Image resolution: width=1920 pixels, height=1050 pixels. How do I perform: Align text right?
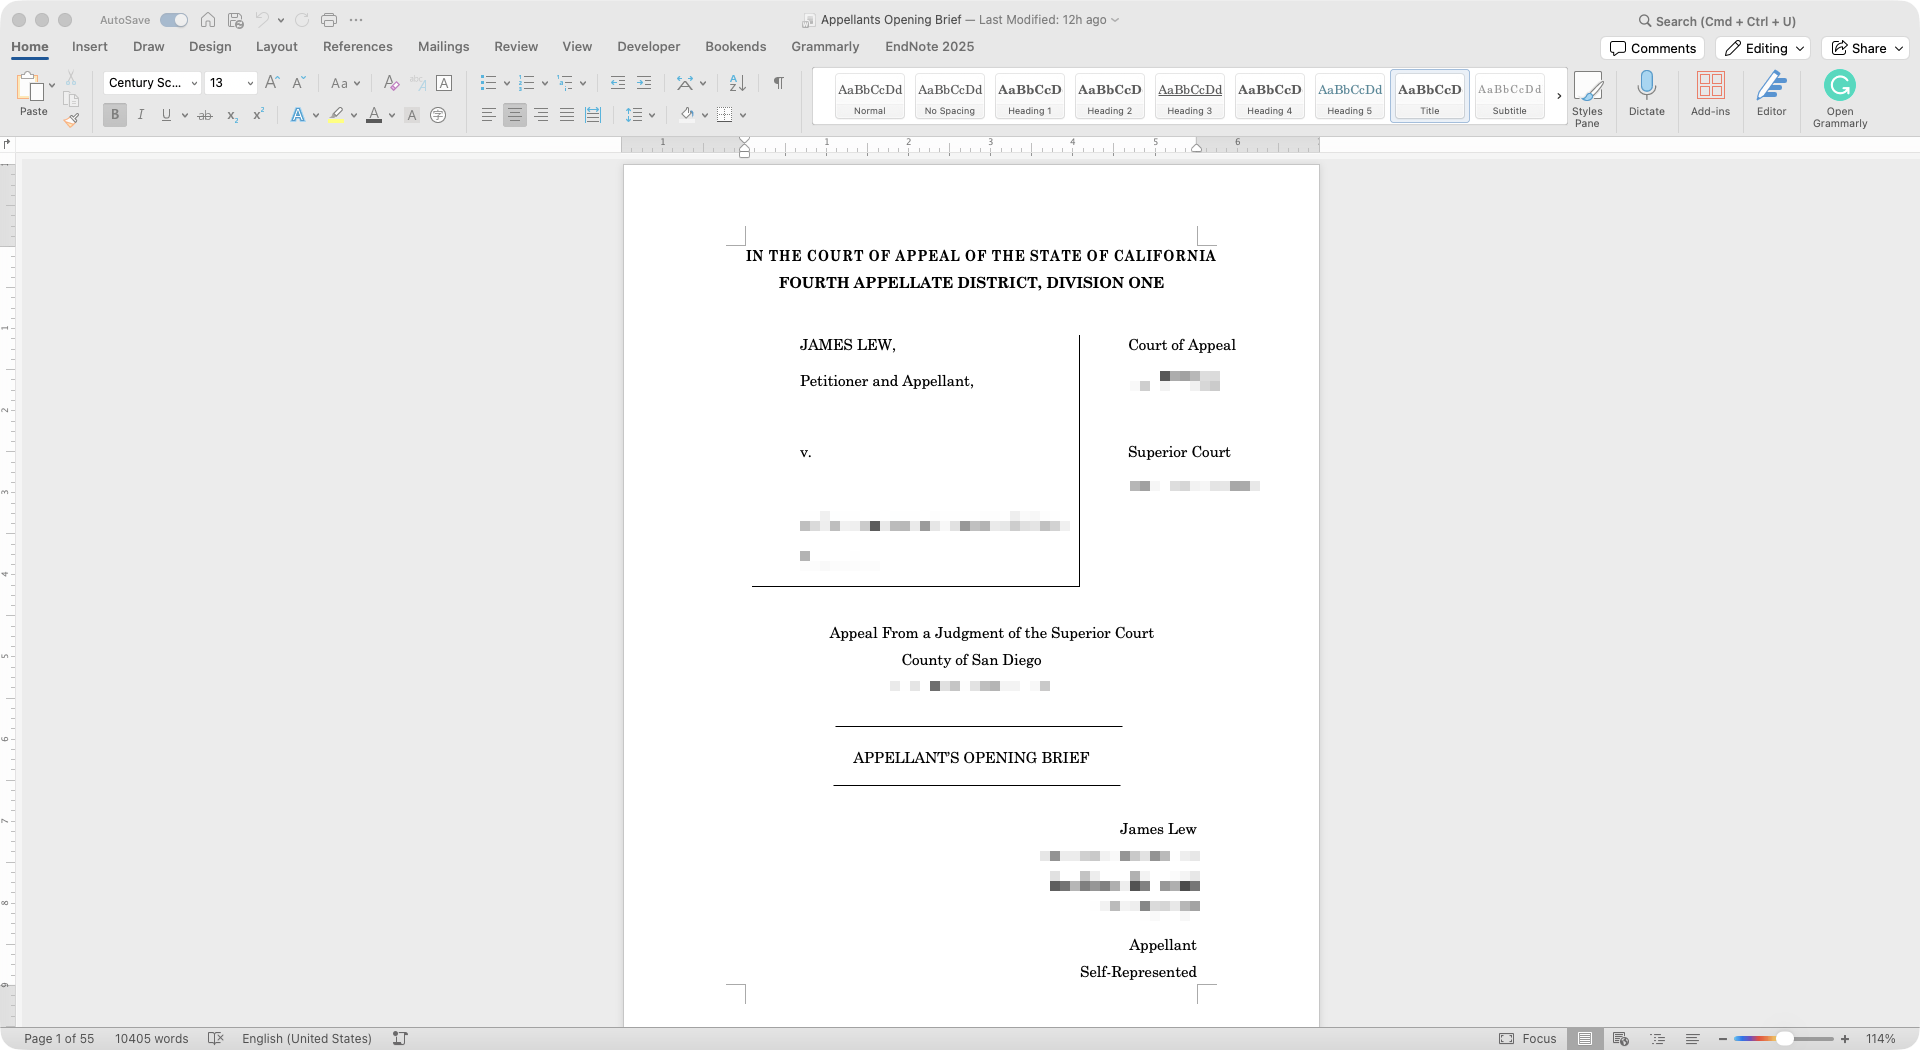(541, 115)
